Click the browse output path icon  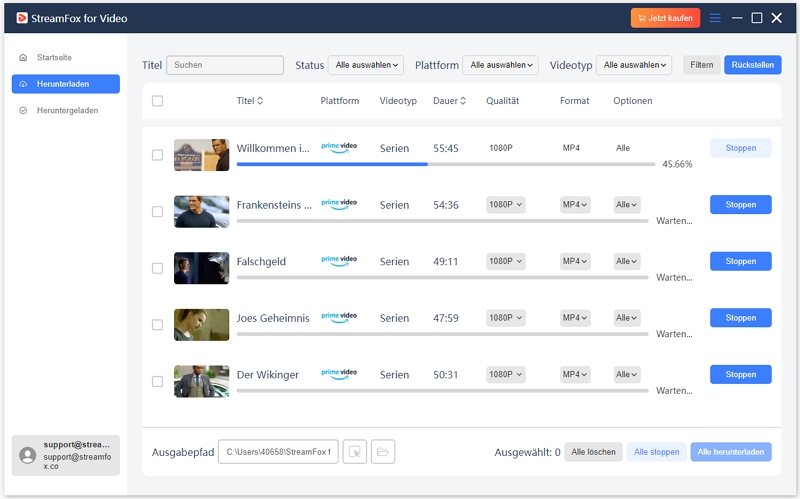355,452
